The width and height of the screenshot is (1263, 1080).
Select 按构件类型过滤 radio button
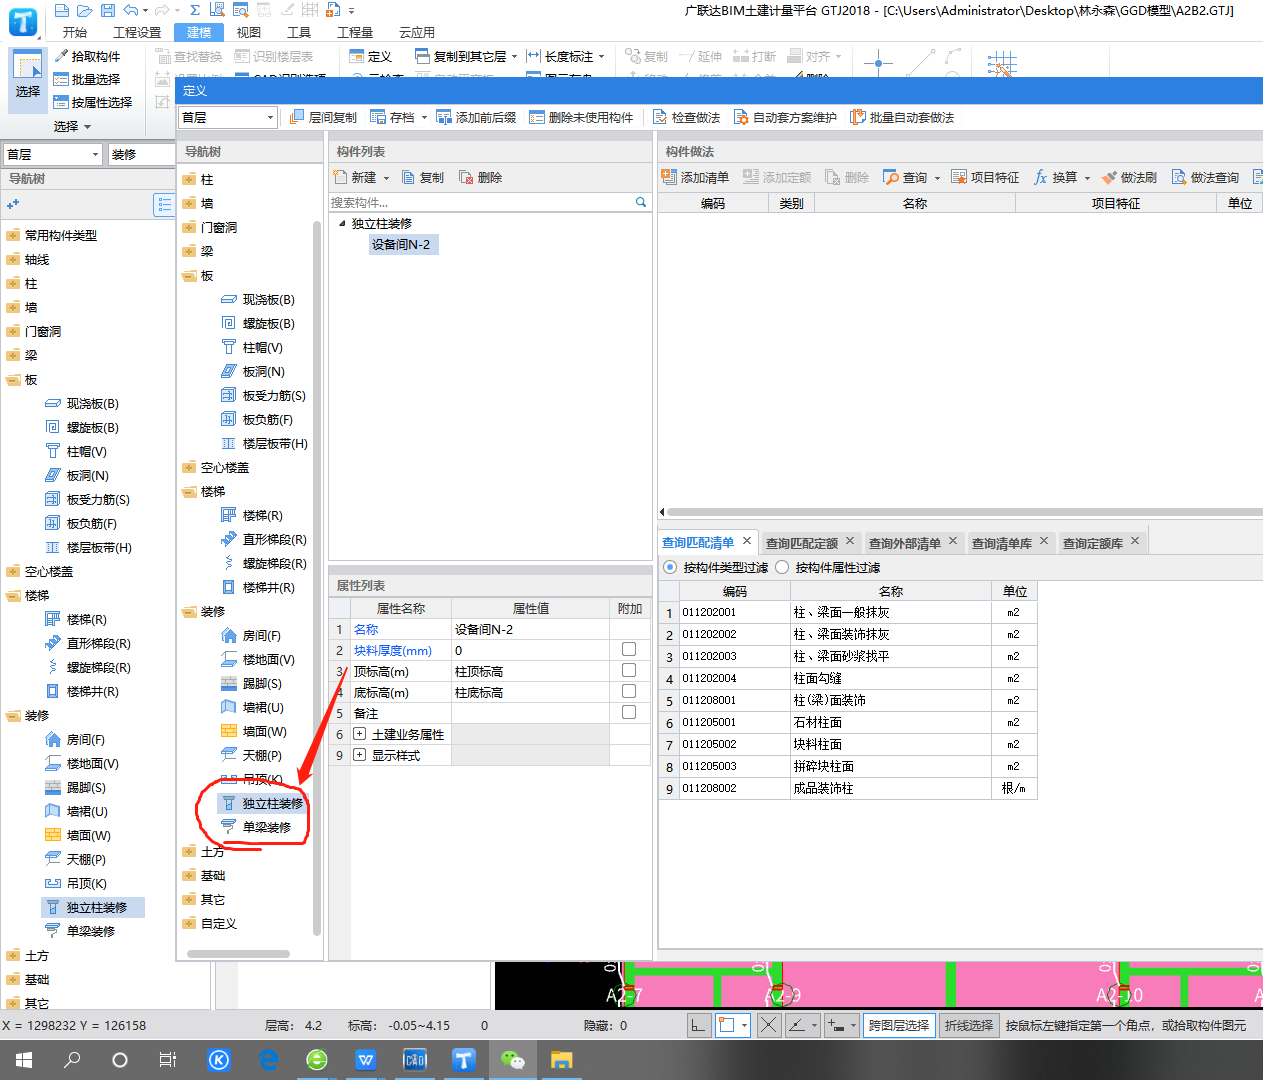tap(671, 567)
